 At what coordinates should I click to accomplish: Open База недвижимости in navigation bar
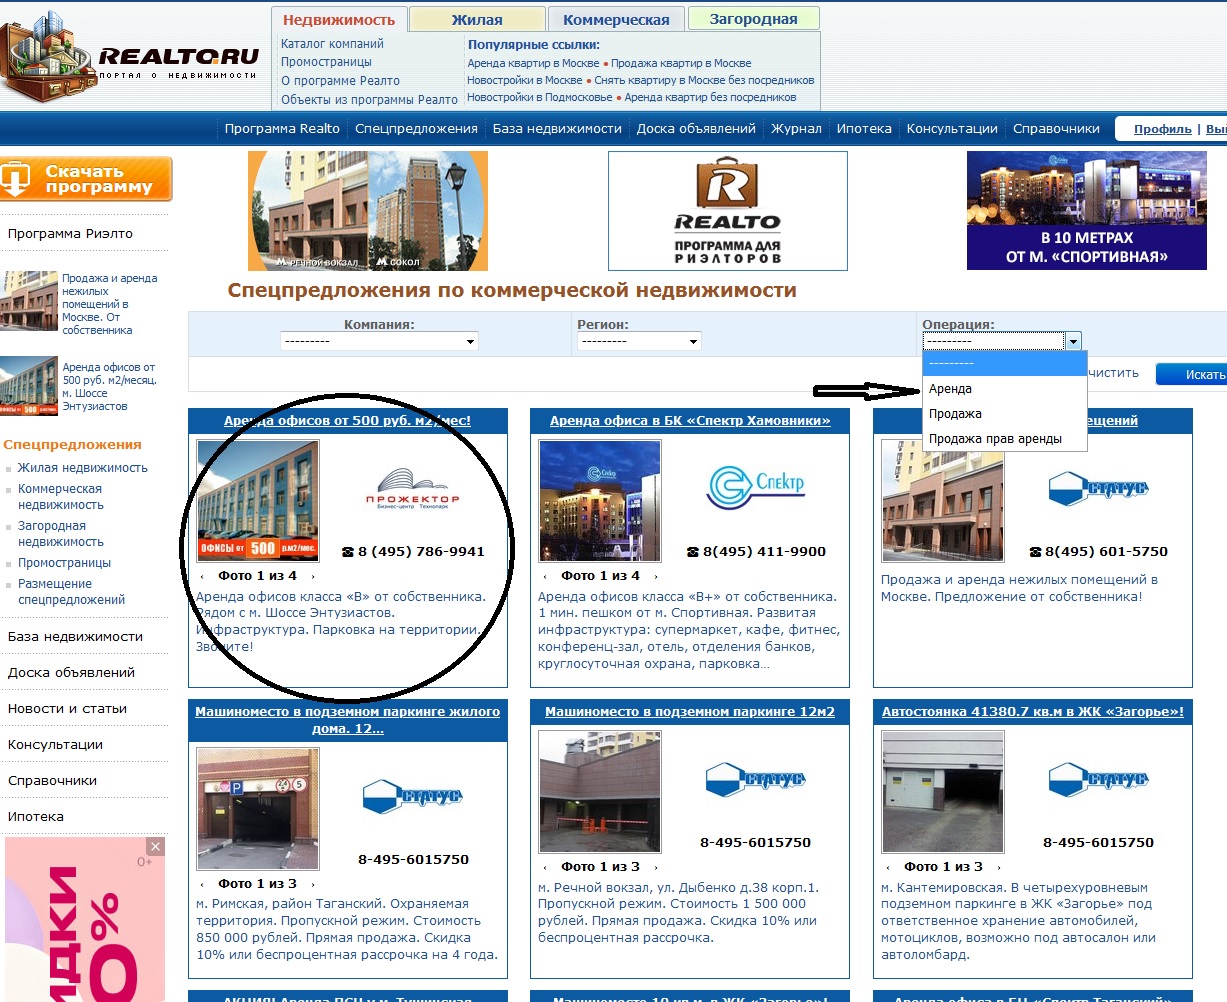tap(557, 129)
